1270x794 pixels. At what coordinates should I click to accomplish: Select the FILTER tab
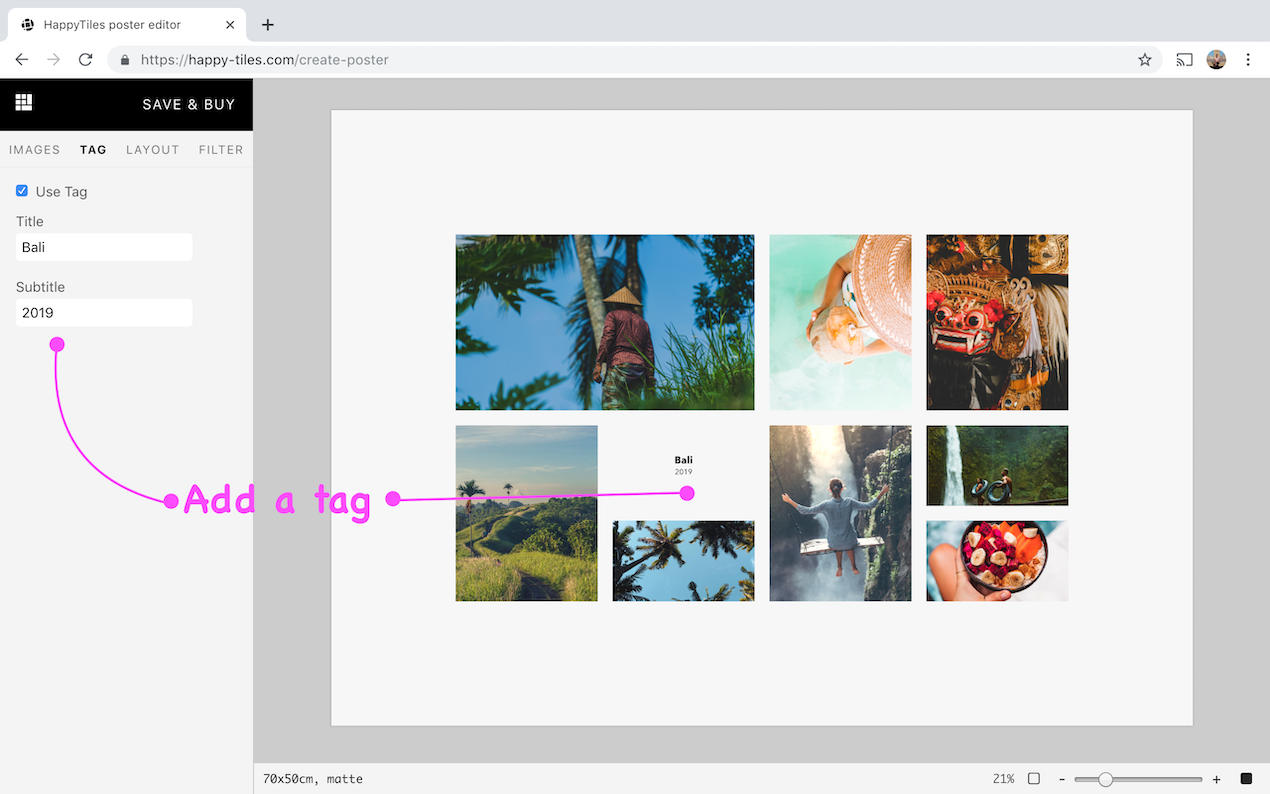pos(220,149)
